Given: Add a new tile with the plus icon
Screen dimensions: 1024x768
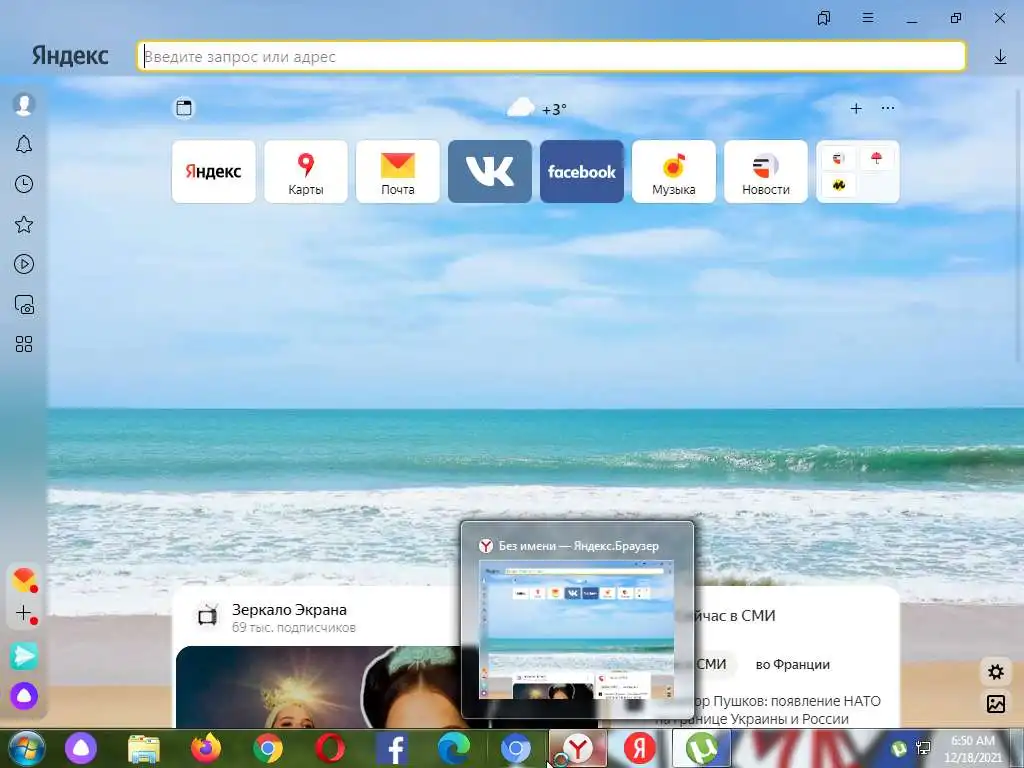Looking at the screenshot, I should click(856, 108).
